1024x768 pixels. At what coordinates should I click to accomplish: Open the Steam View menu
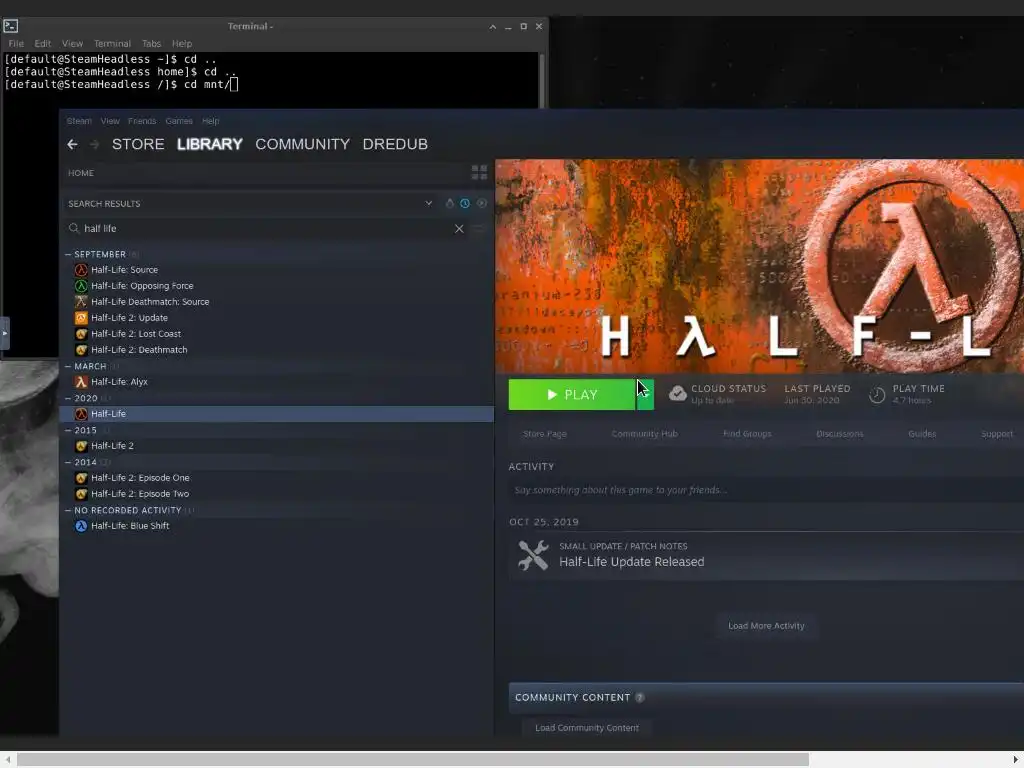[110, 121]
